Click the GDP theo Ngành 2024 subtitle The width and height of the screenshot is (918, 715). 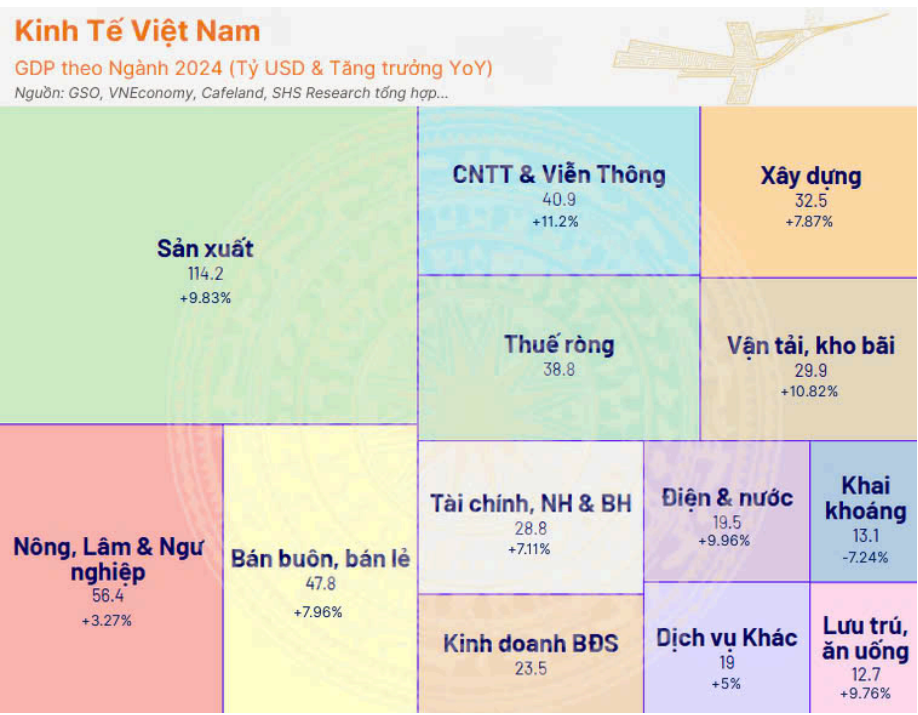pyautogui.click(x=253, y=69)
